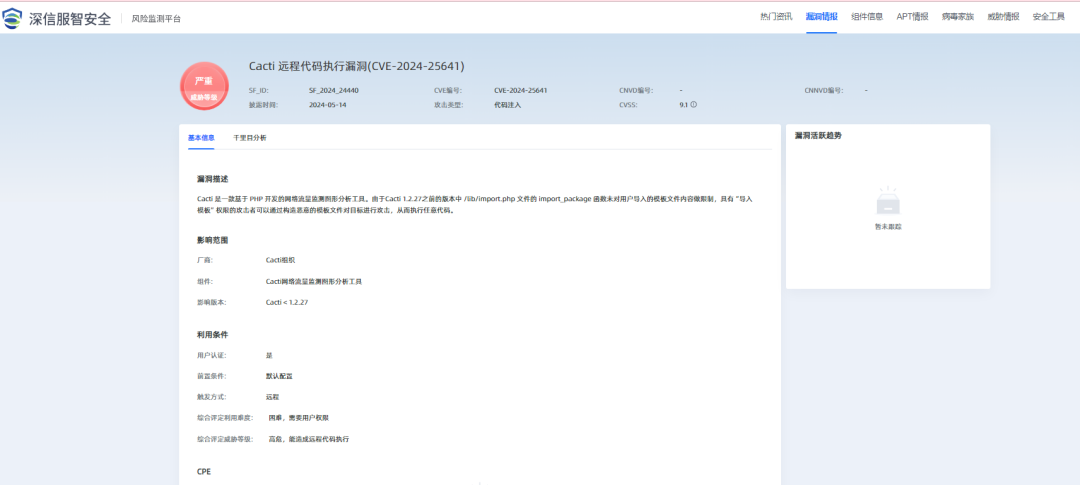The width and height of the screenshot is (1080, 485).
Task: Click the empty-box 暂未跟踪 icon
Action: (x=889, y=203)
